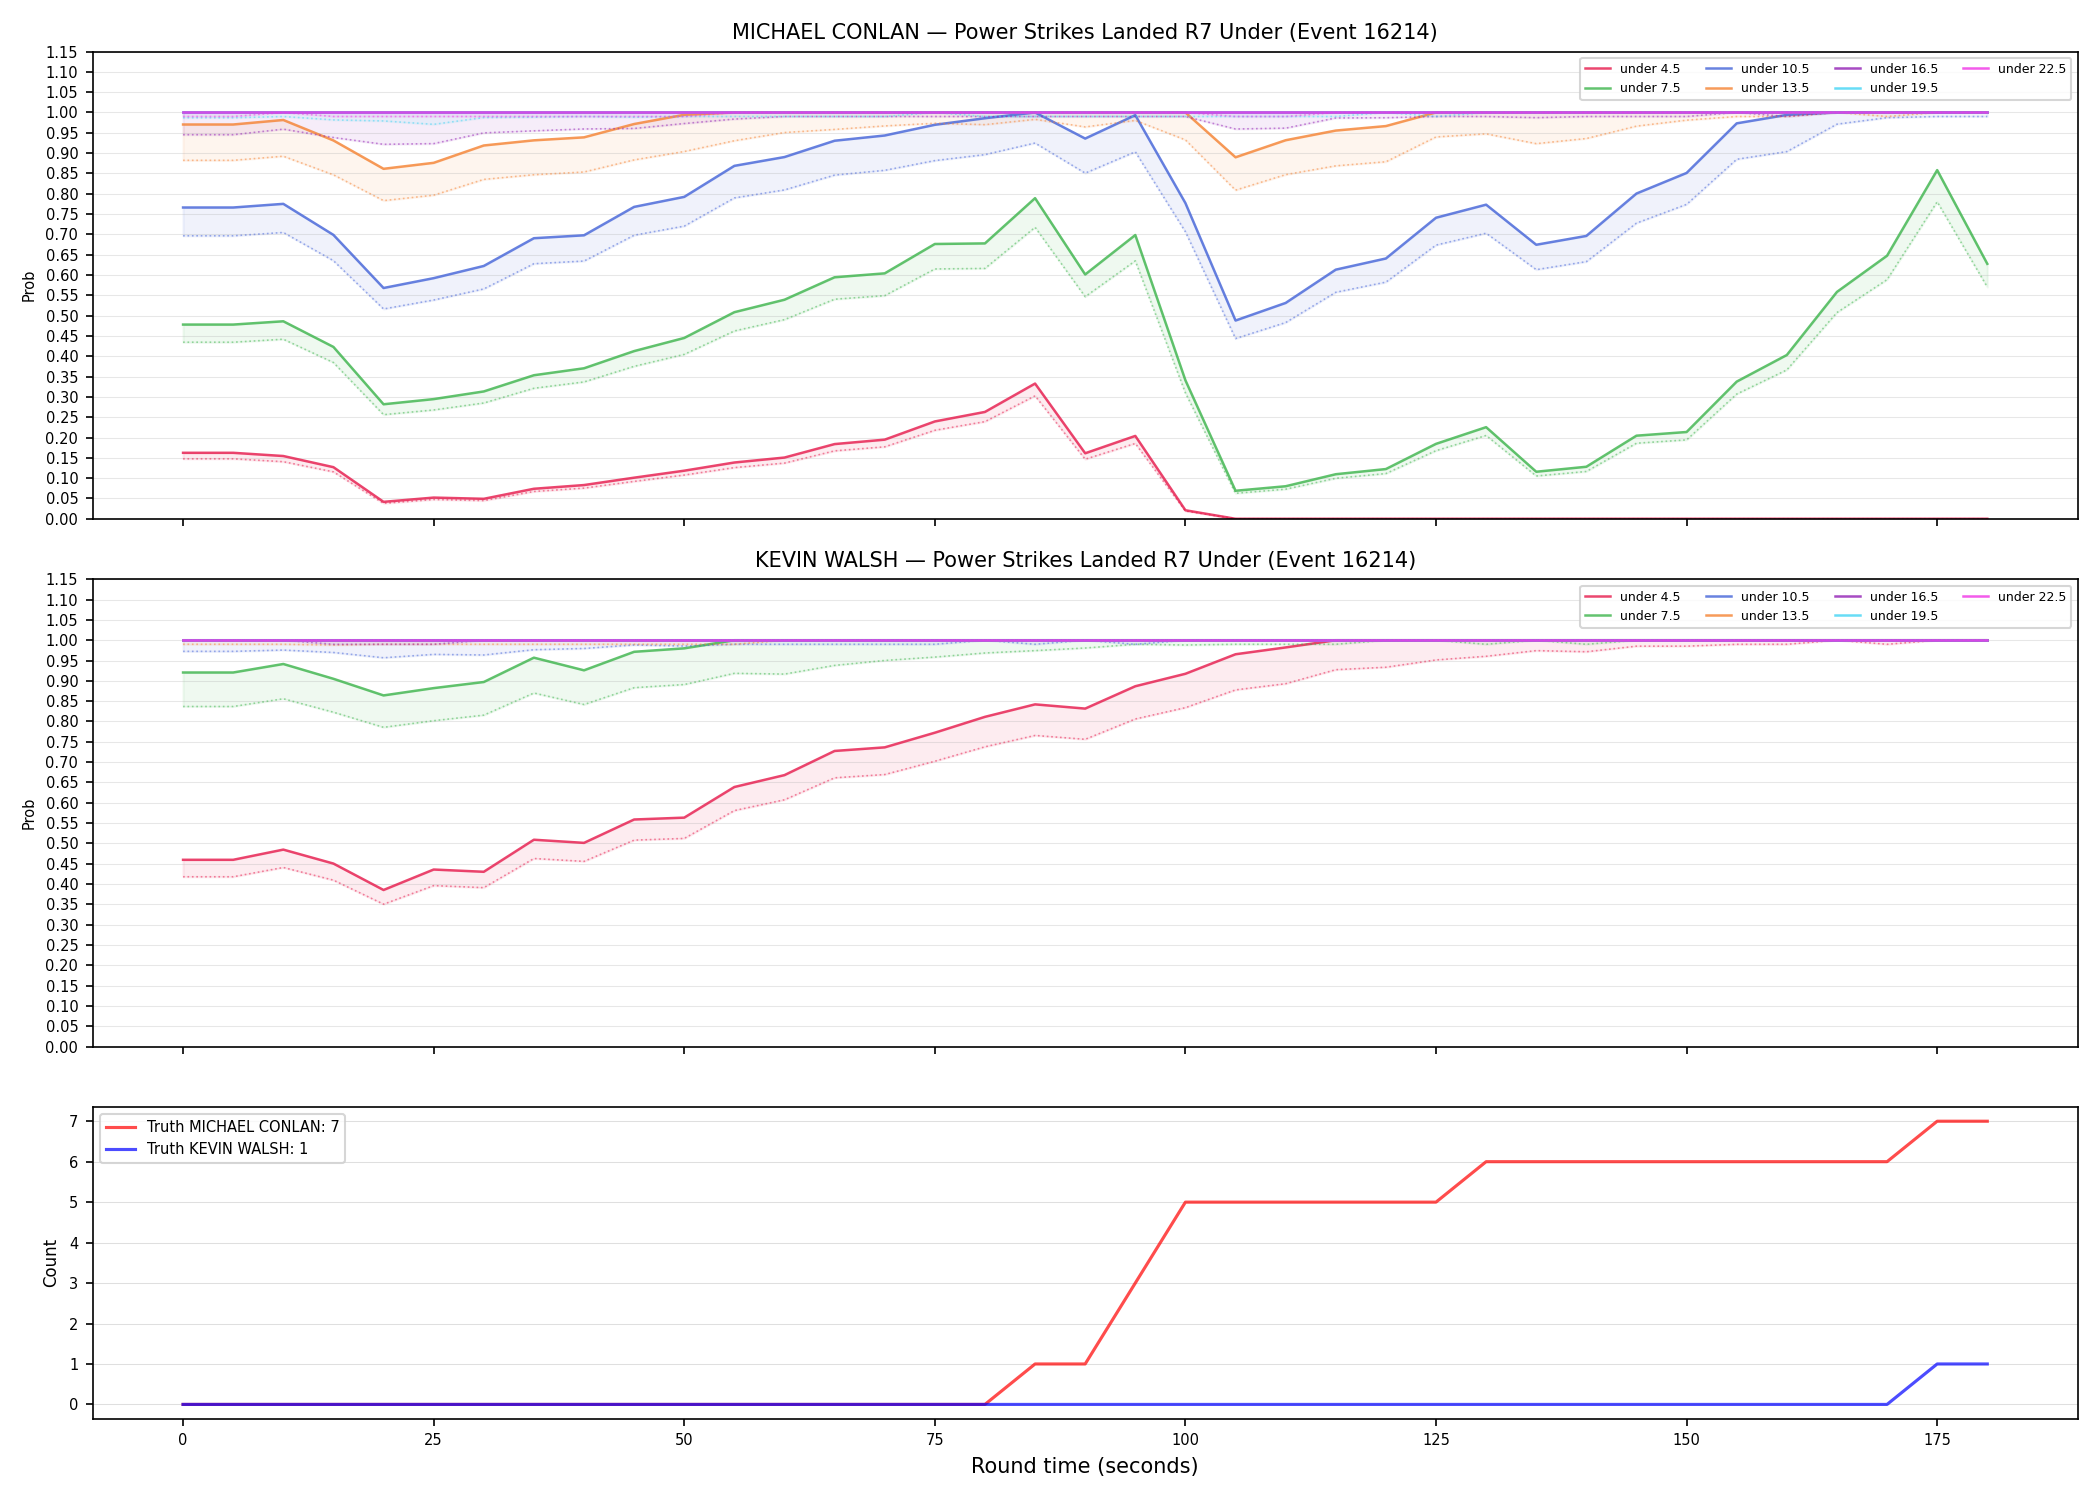Screen dimensions: 2100x1500
Task: Pick 'under 22.5' in the Kevin Walsh legend
Action: click(2015, 597)
